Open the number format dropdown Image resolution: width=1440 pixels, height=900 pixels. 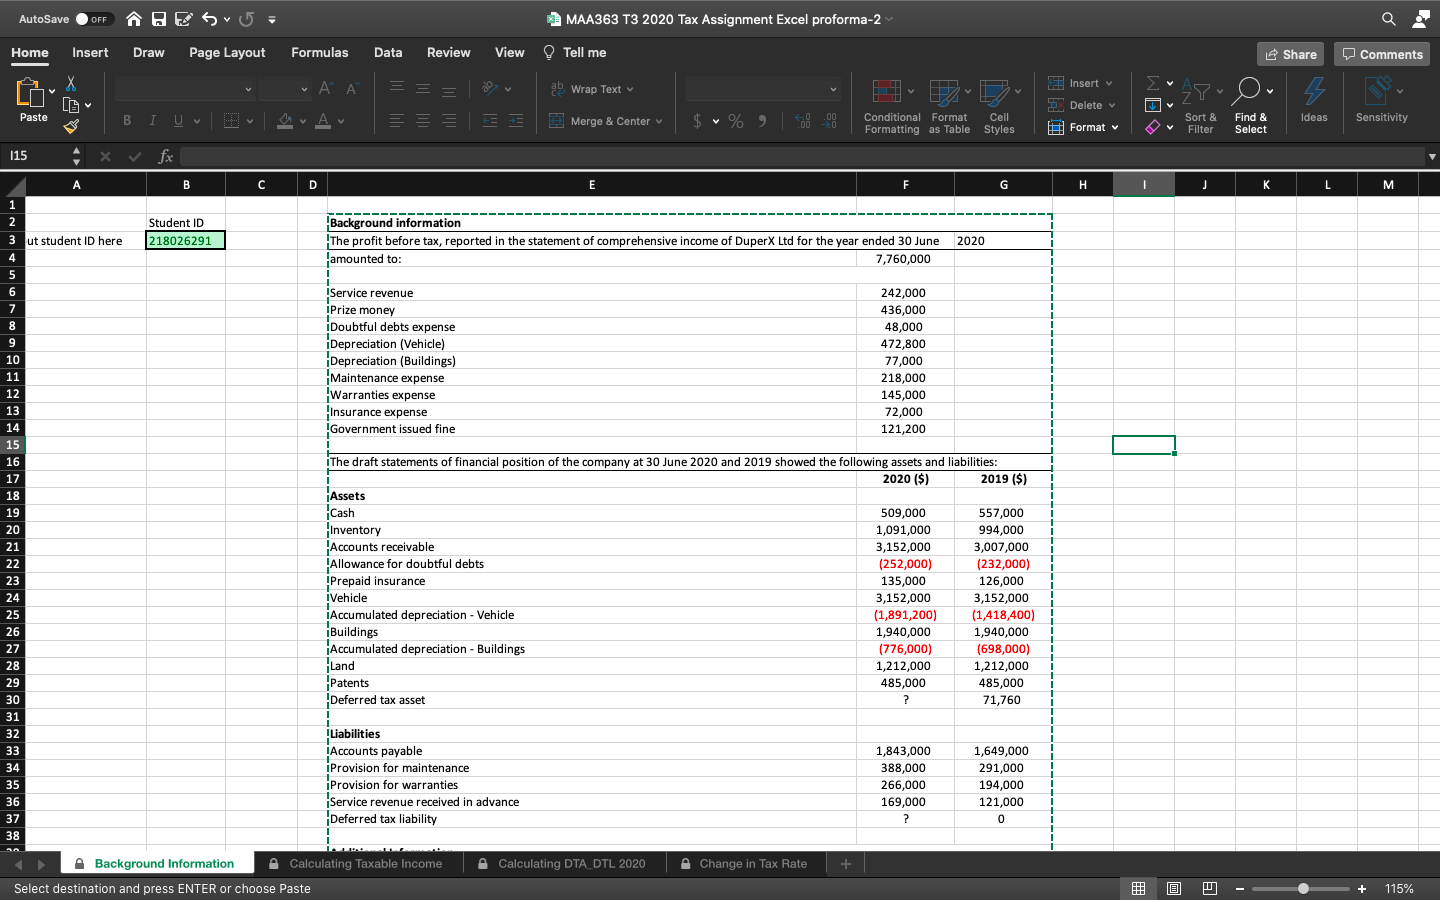(833, 90)
